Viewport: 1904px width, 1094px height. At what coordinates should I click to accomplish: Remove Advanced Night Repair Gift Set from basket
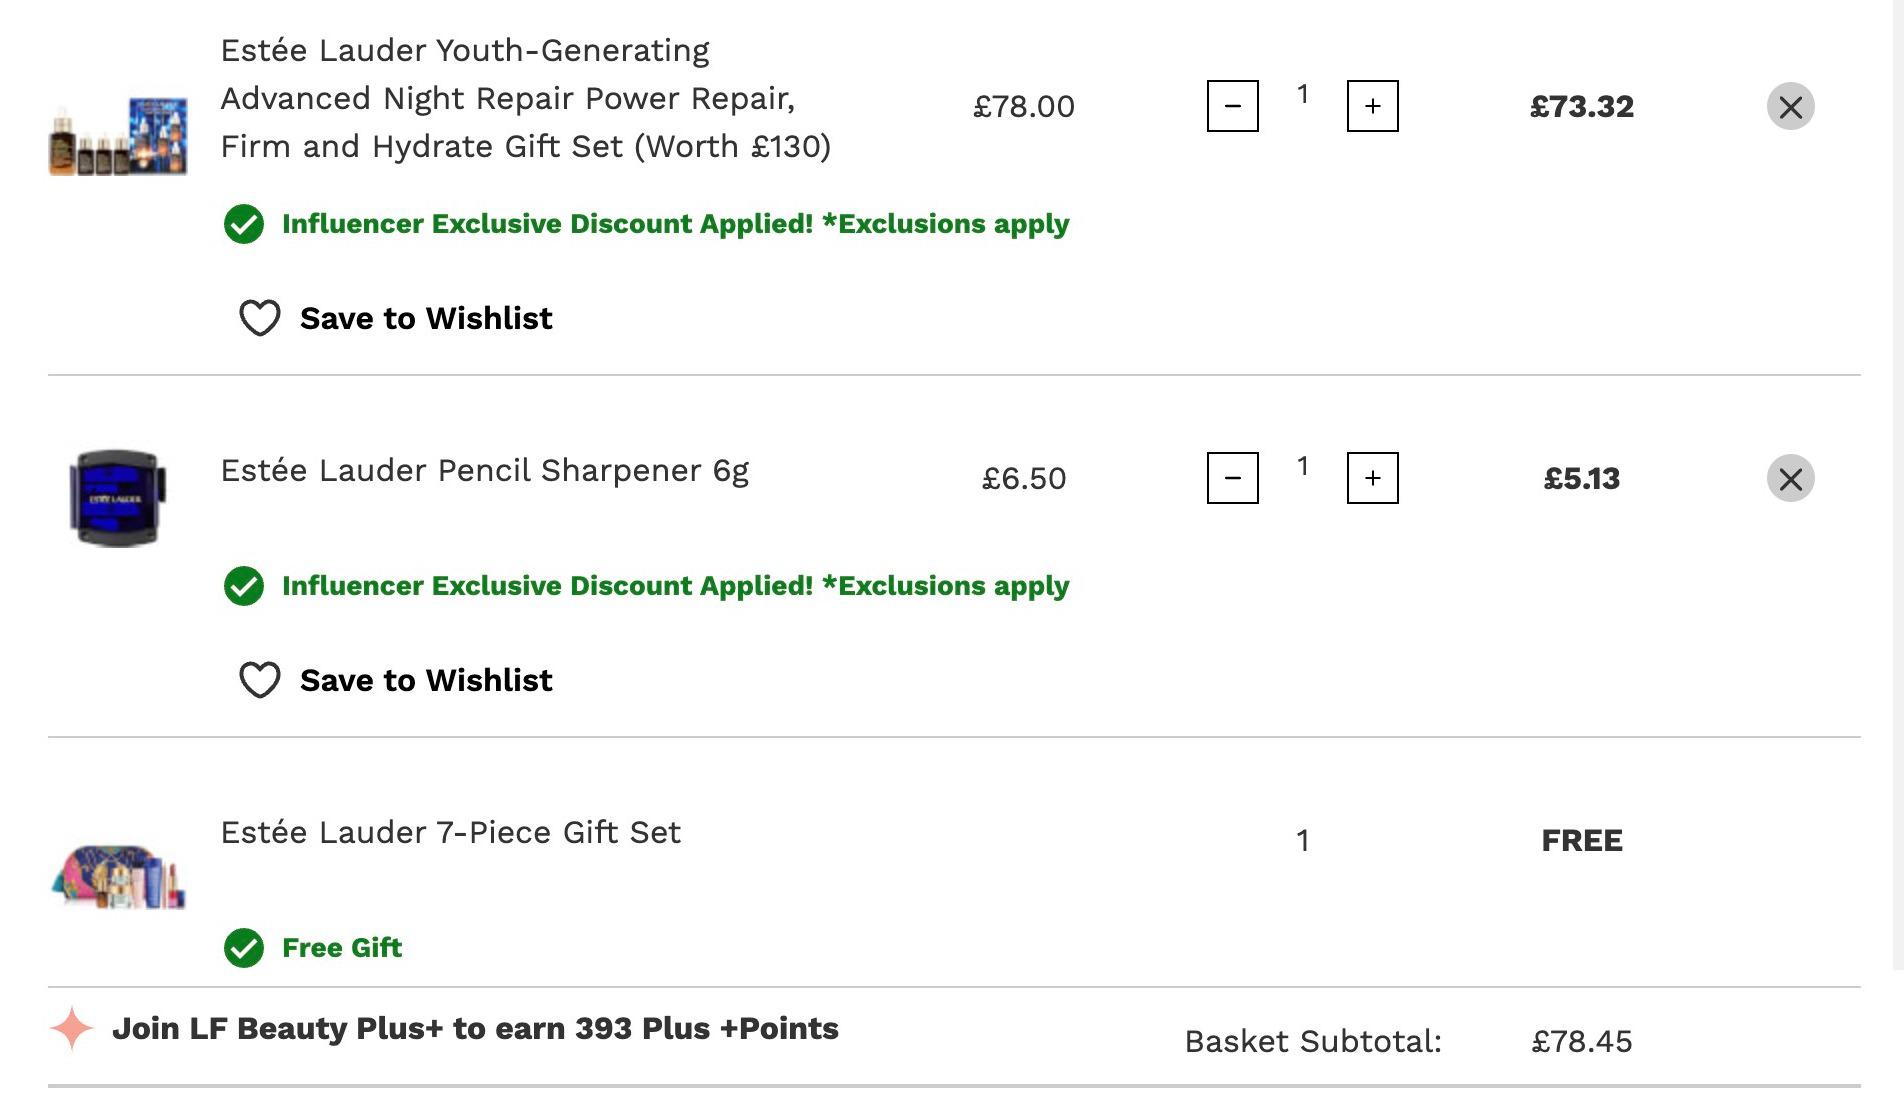[x=1790, y=106]
